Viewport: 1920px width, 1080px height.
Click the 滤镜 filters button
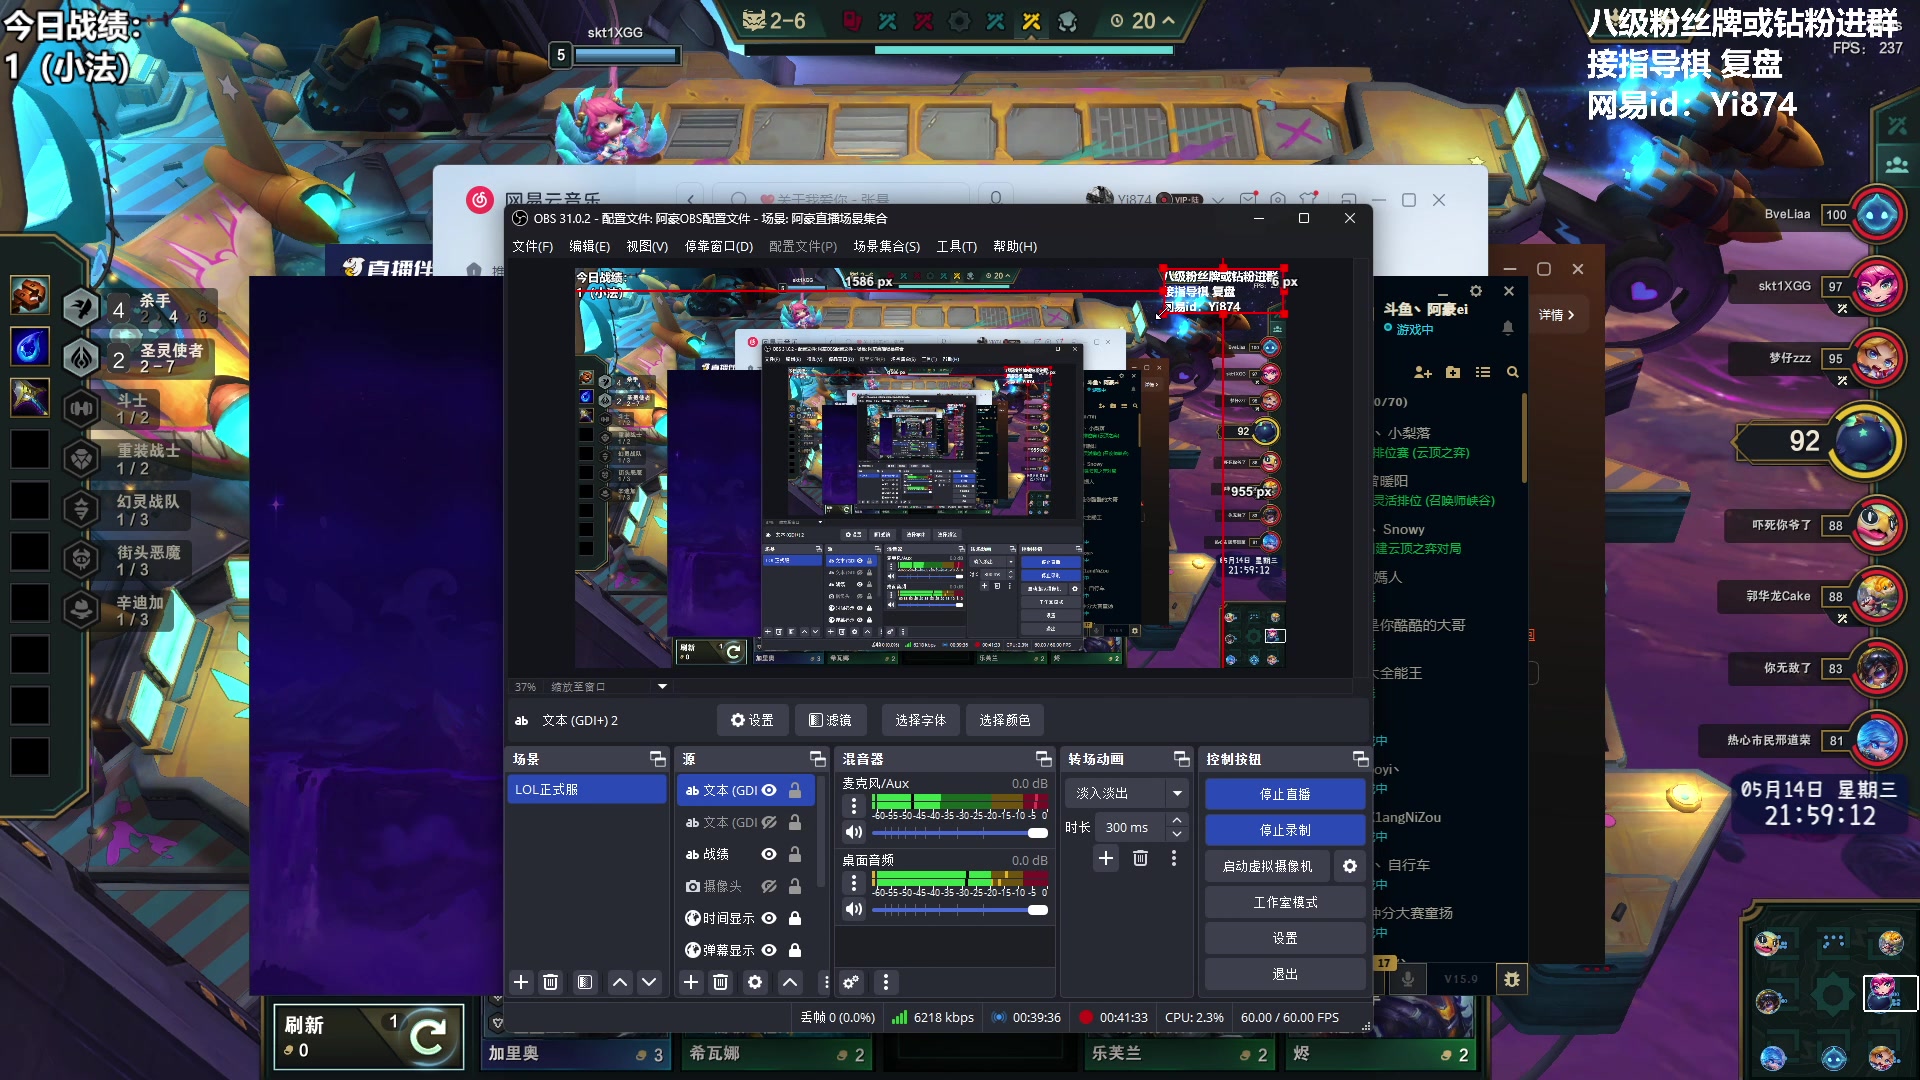(x=830, y=720)
